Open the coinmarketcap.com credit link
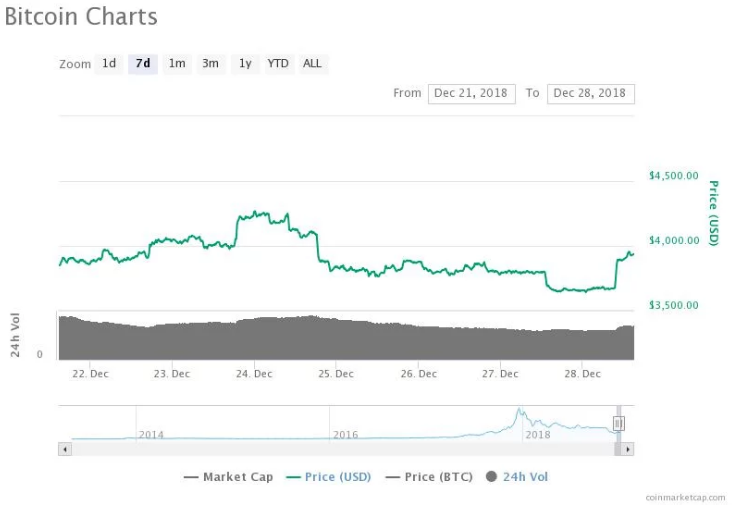Screen dimensions: 741x506 (x=685, y=497)
